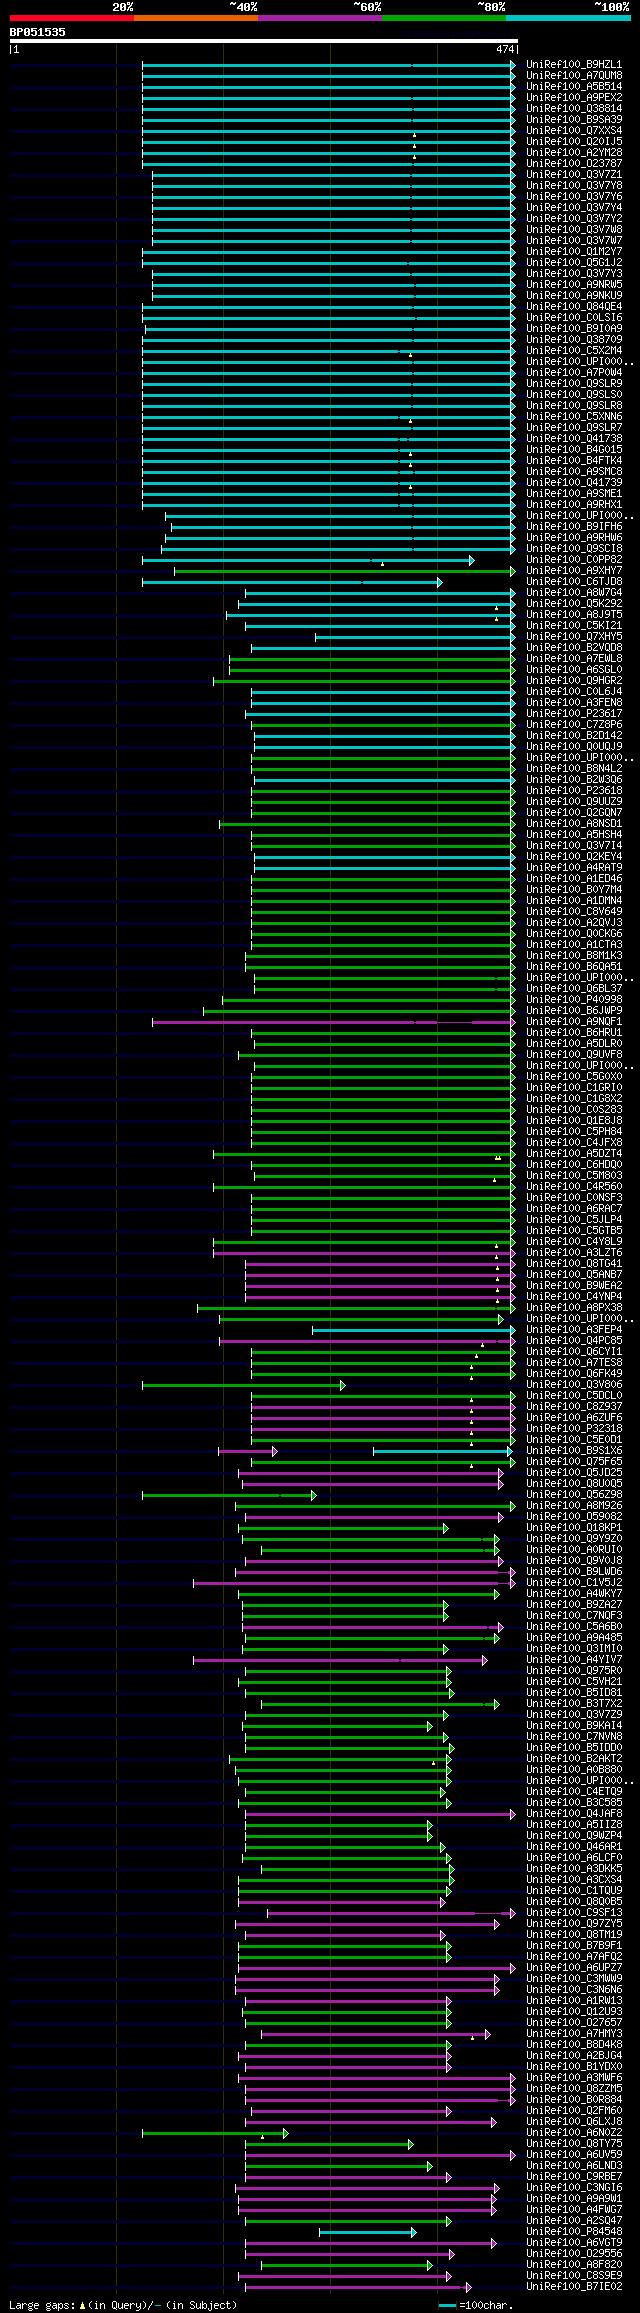
Task: Select the UniRef100_A1ED46 label
Action: (x=574, y=878)
